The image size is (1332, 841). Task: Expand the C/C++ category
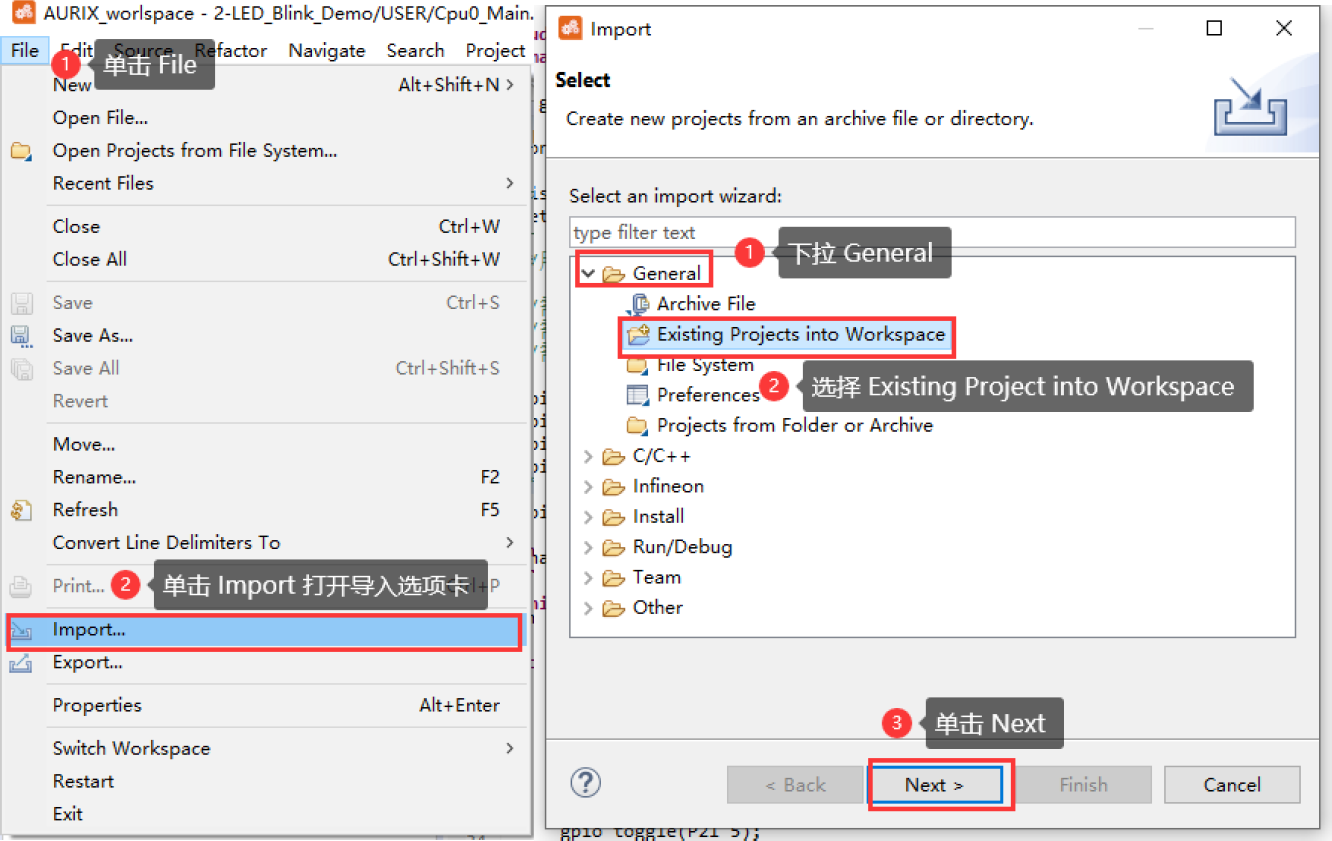click(588, 457)
